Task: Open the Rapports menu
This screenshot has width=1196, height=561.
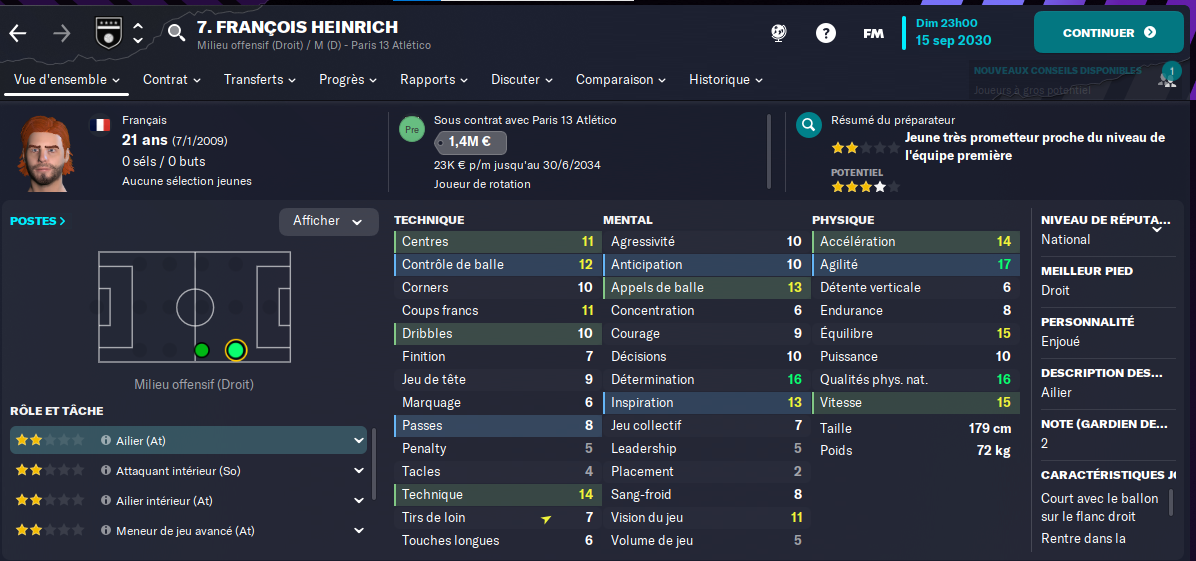Action: pos(434,79)
